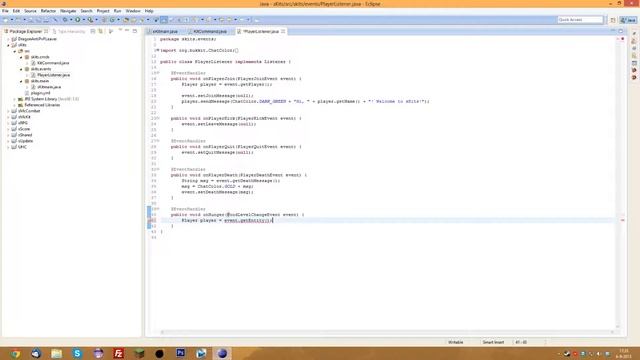Click Collapse All in Package Explorer
Screen dimensions: 640x360
[93, 31]
